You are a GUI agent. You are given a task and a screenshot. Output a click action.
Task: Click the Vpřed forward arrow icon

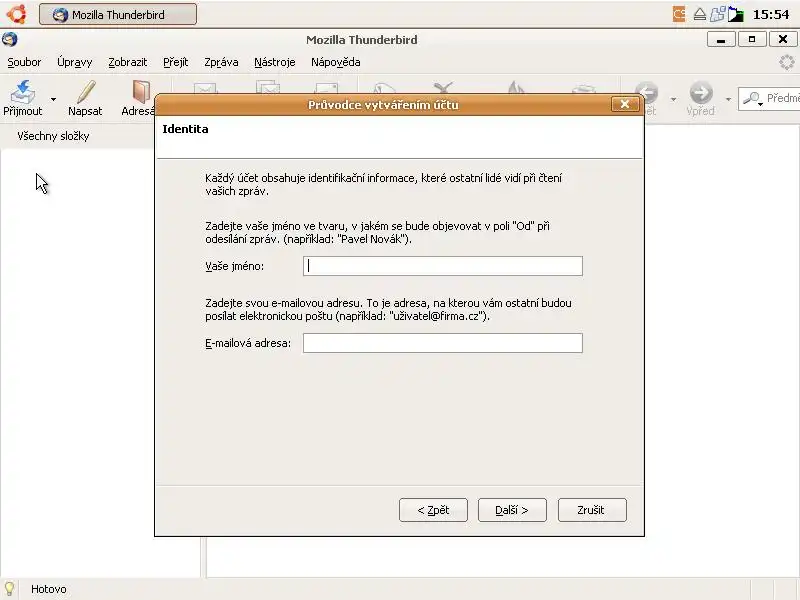coord(701,93)
